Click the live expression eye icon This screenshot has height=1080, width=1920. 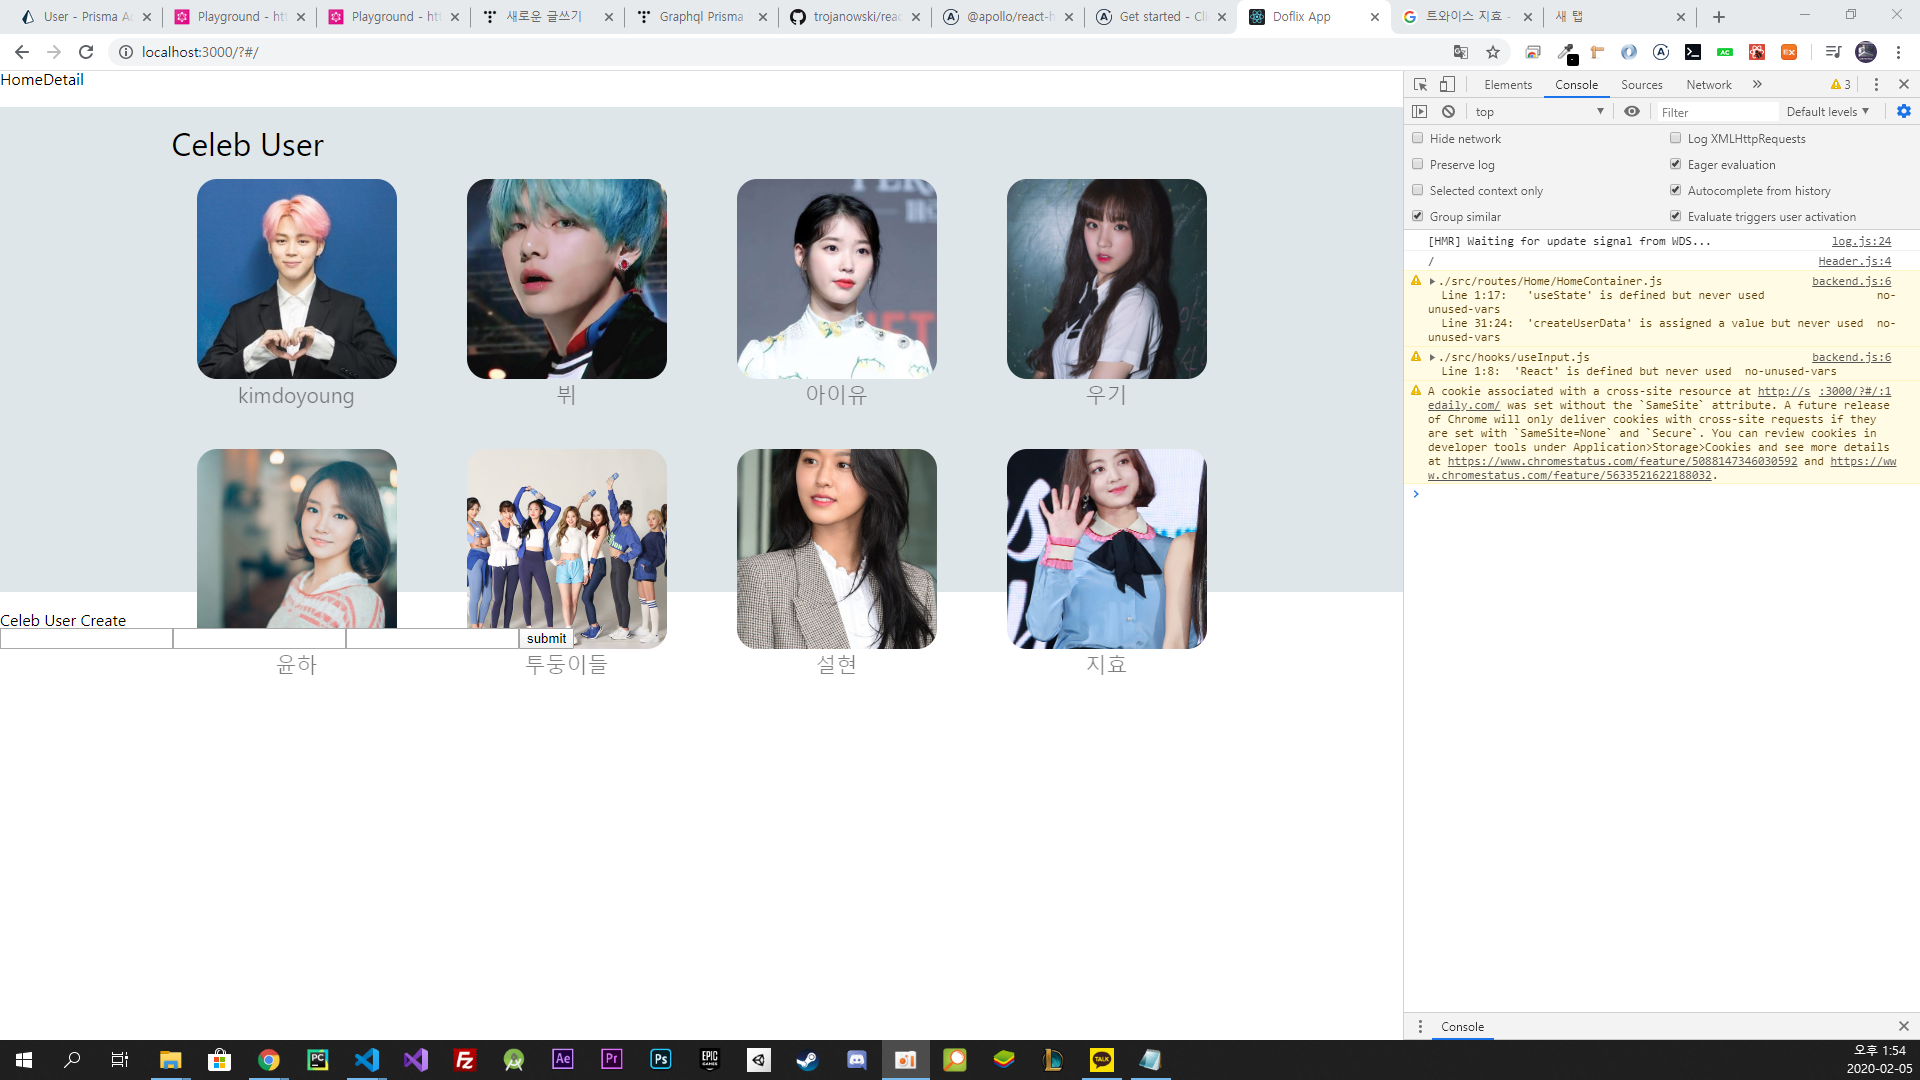pyautogui.click(x=1631, y=112)
